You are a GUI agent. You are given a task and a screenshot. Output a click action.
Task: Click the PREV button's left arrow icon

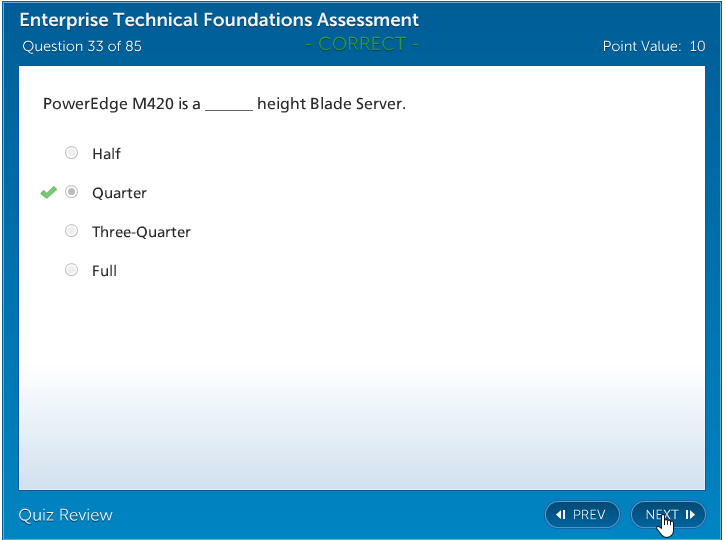pyautogui.click(x=561, y=515)
